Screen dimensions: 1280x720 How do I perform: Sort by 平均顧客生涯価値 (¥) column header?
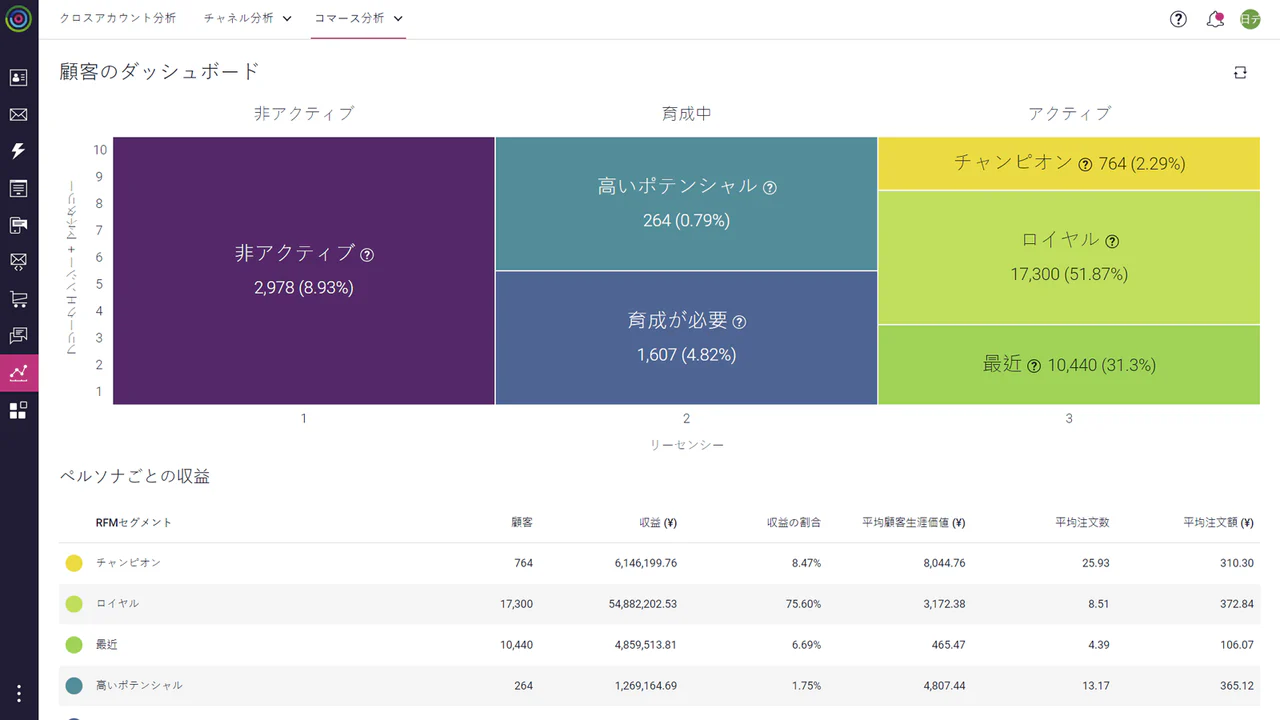[914, 523]
